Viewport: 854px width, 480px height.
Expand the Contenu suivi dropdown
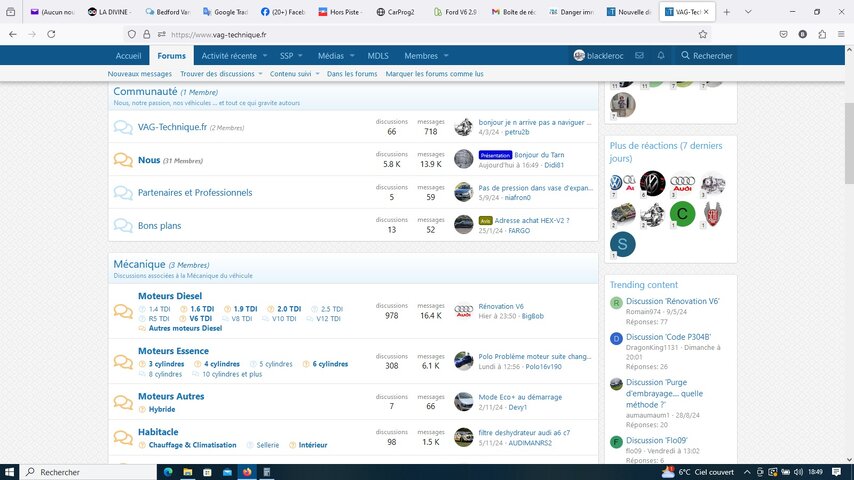[317, 74]
